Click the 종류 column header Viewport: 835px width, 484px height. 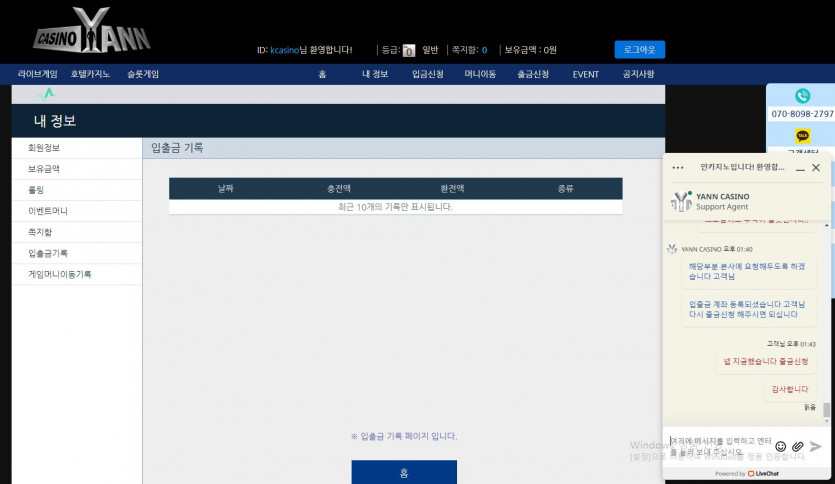coord(566,188)
